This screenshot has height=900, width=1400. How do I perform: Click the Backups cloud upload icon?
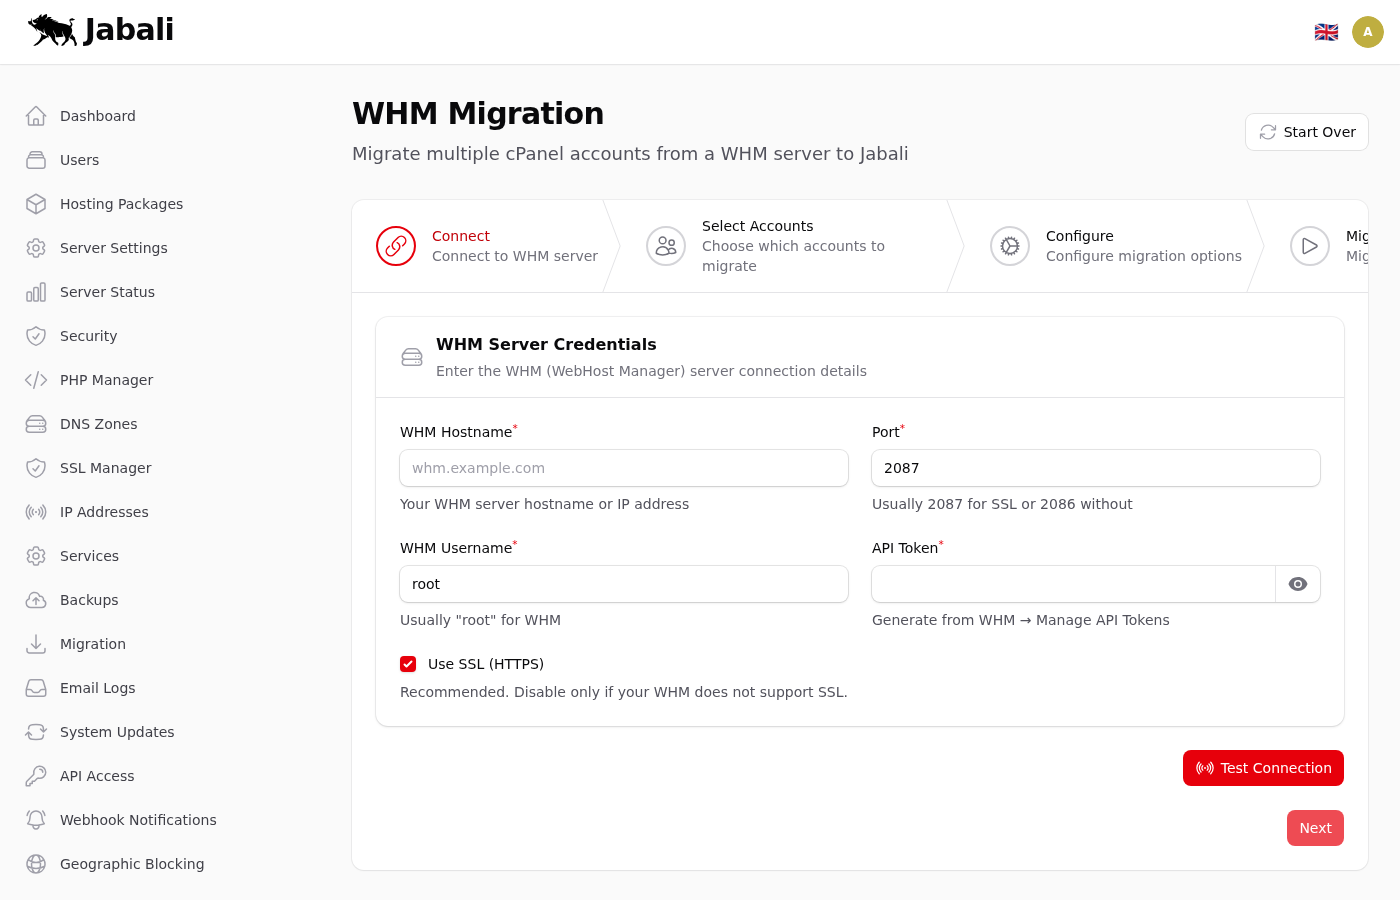pyautogui.click(x=36, y=600)
